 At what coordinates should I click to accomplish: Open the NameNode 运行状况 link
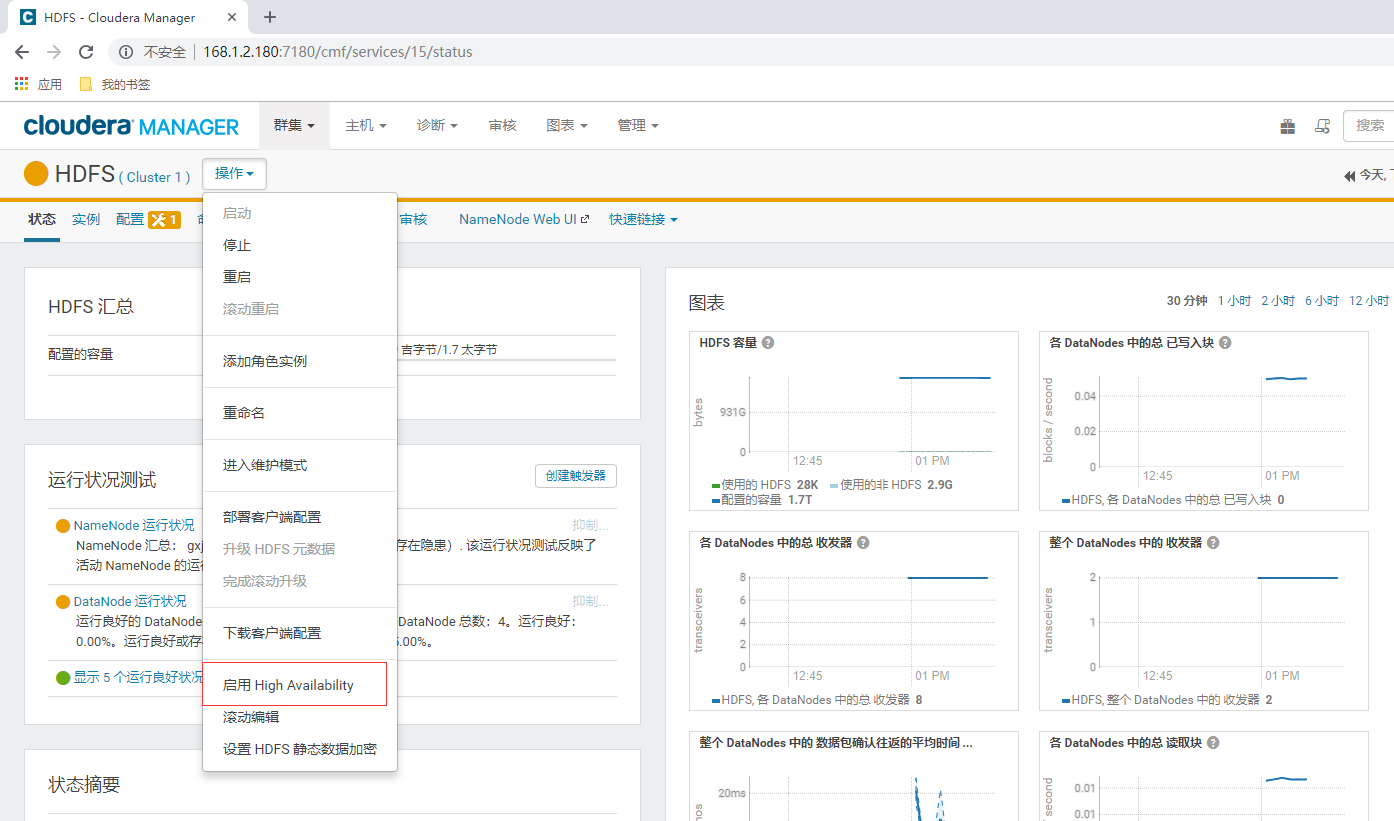(x=134, y=525)
